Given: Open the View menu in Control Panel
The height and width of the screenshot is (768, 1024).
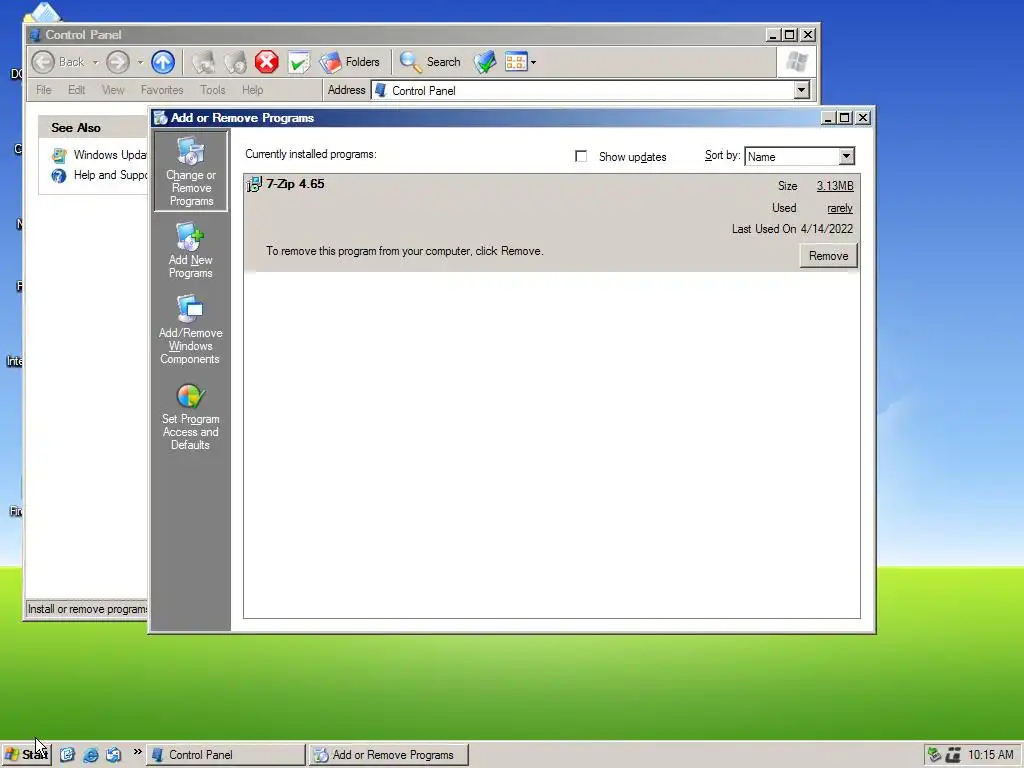Looking at the screenshot, I should (x=113, y=90).
